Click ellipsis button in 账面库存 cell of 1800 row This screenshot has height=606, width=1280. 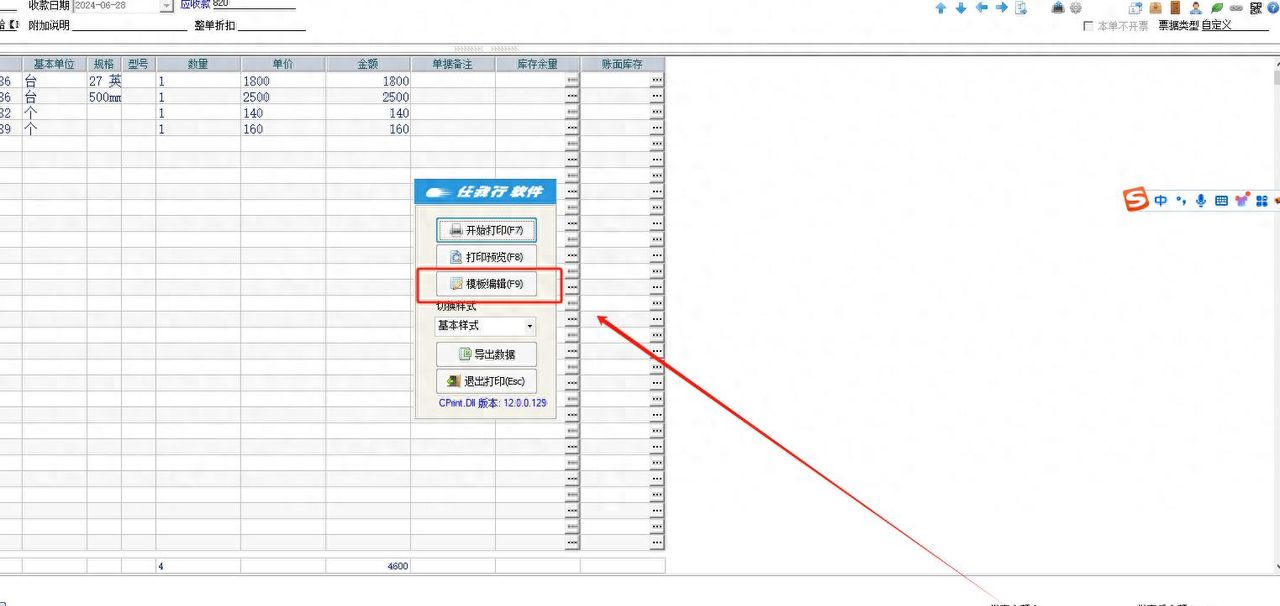click(657, 80)
